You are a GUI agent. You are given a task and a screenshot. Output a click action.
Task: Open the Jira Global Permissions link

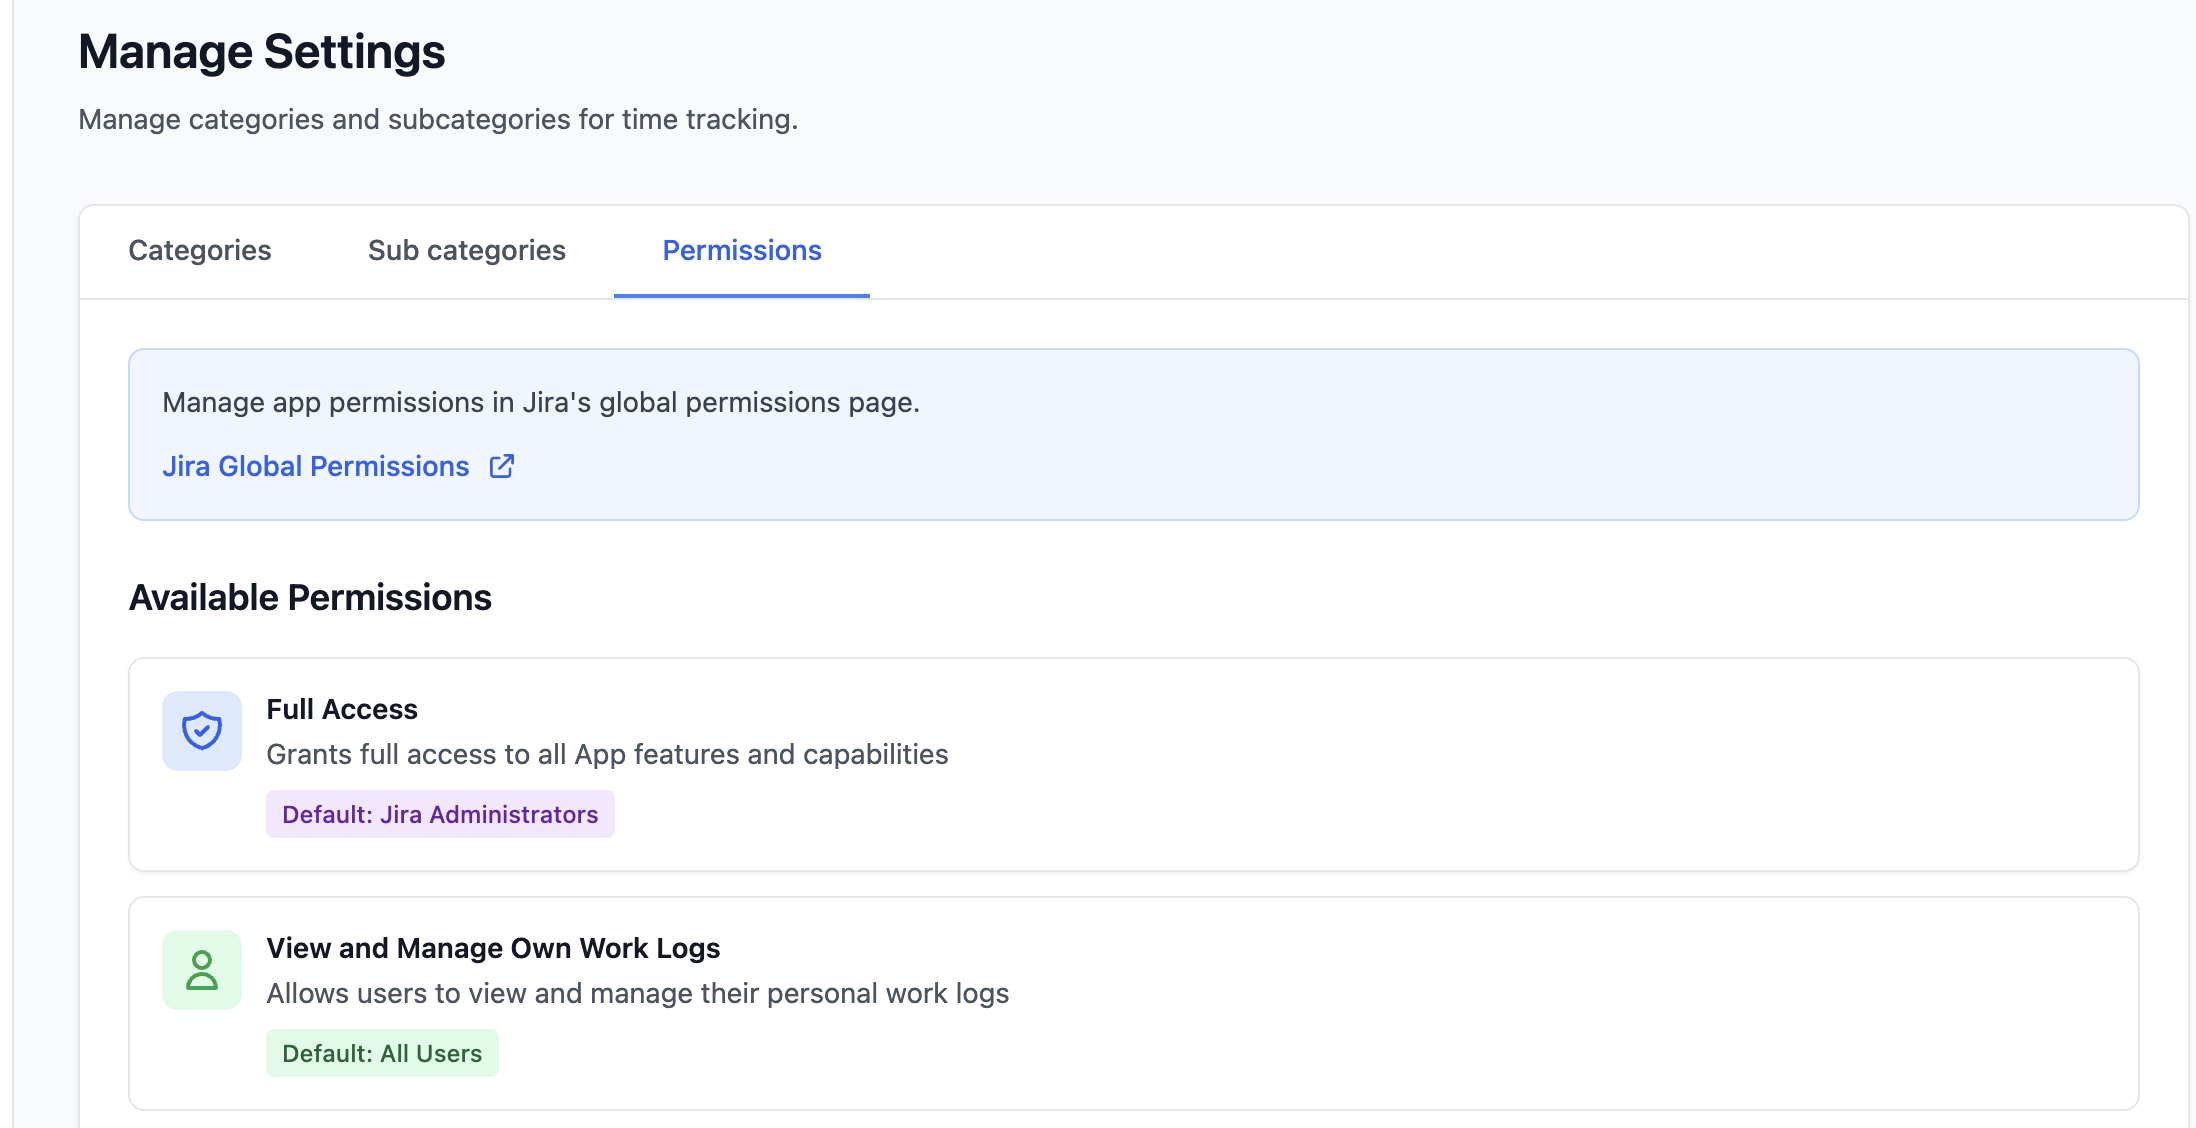[315, 466]
